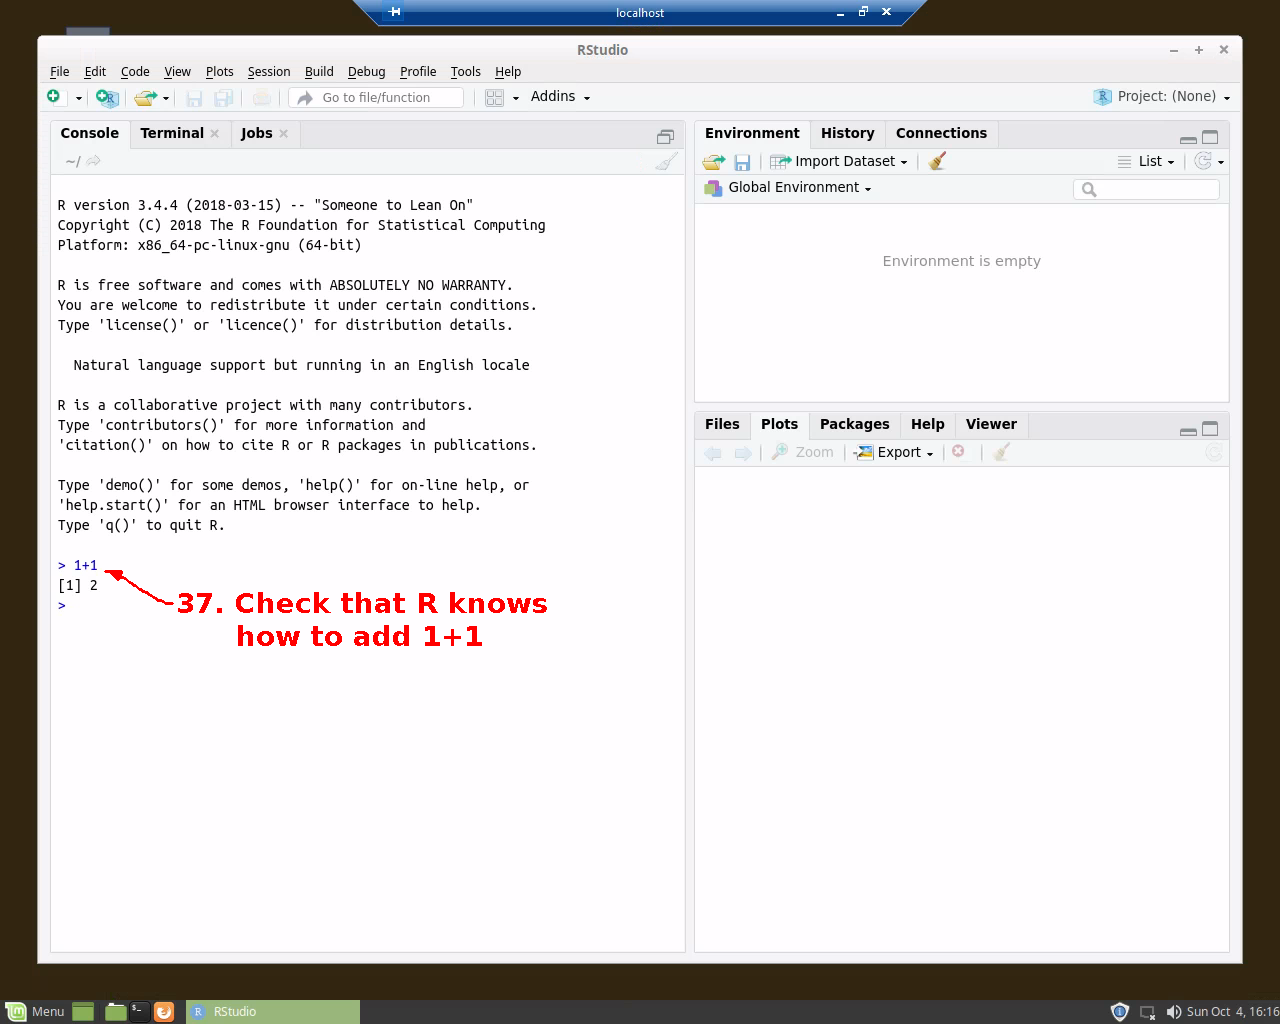
Task: Click the Refresh environment icon
Action: 1203,161
